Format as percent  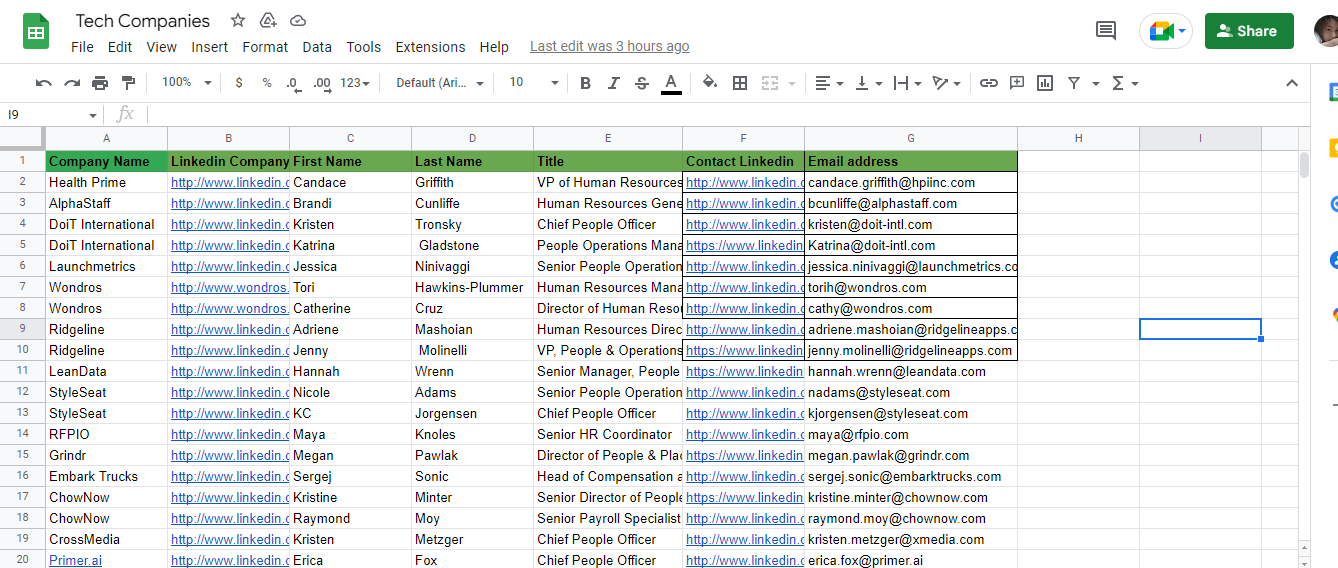coord(267,83)
